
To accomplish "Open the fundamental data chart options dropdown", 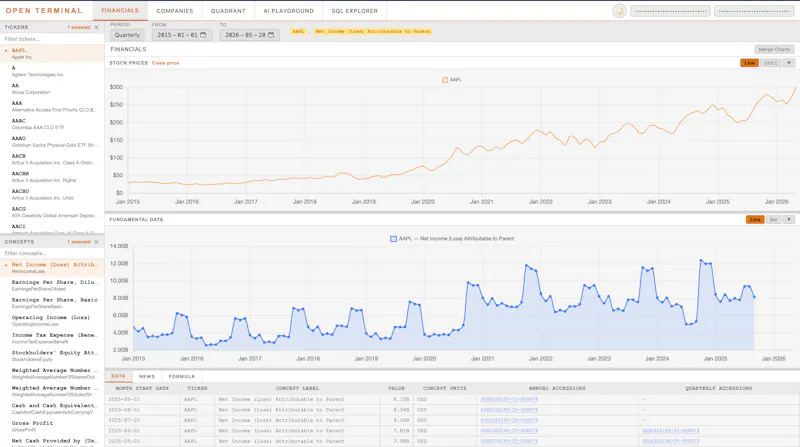I will pyautogui.click(x=789, y=219).
